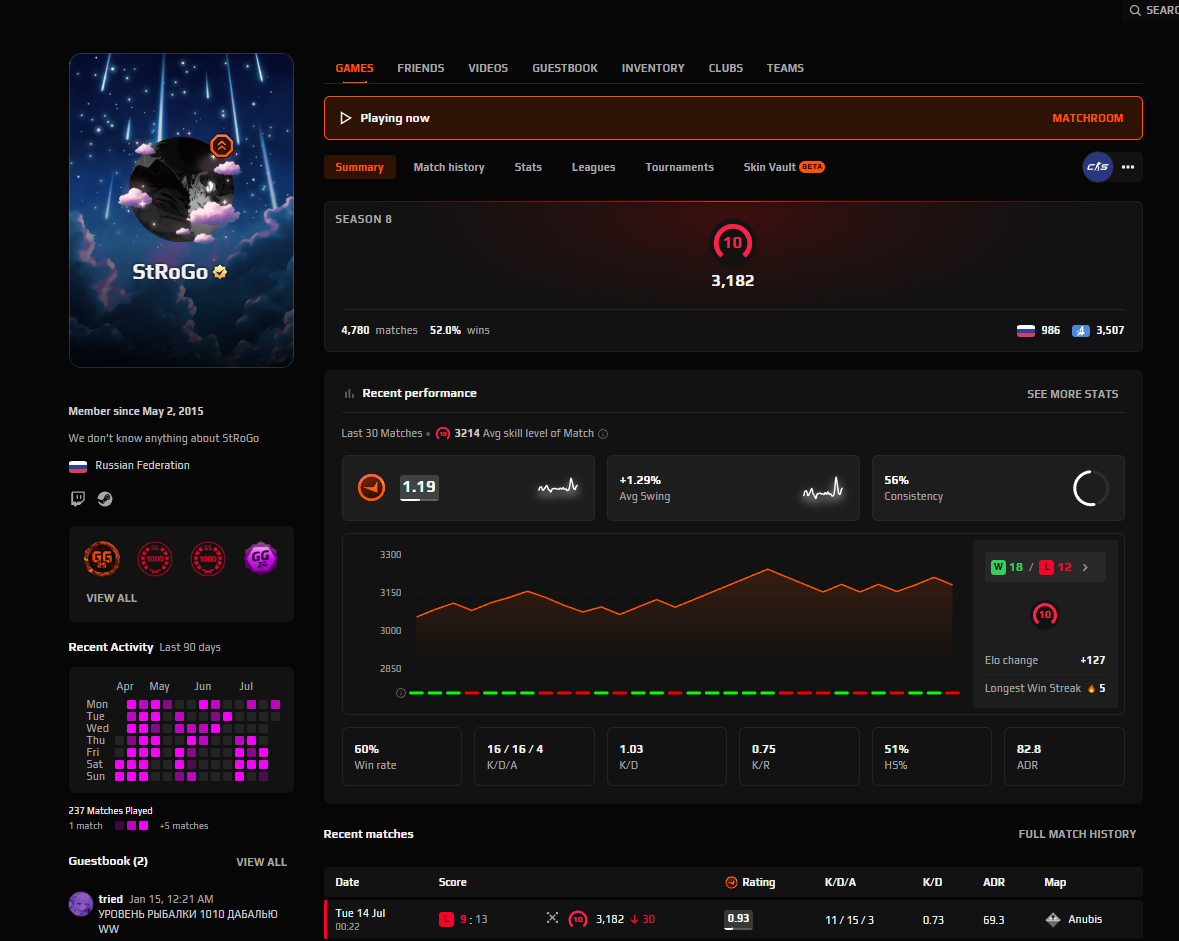Click SEE MORE STATS
The height and width of the screenshot is (941, 1179).
pyautogui.click(x=1072, y=394)
